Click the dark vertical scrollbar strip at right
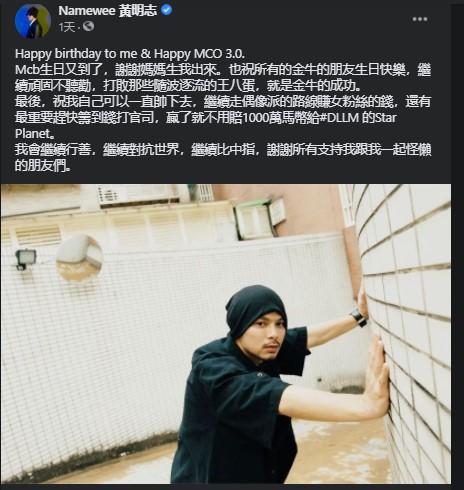Image resolution: width=464 pixels, height=490 pixels. tap(457, 245)
